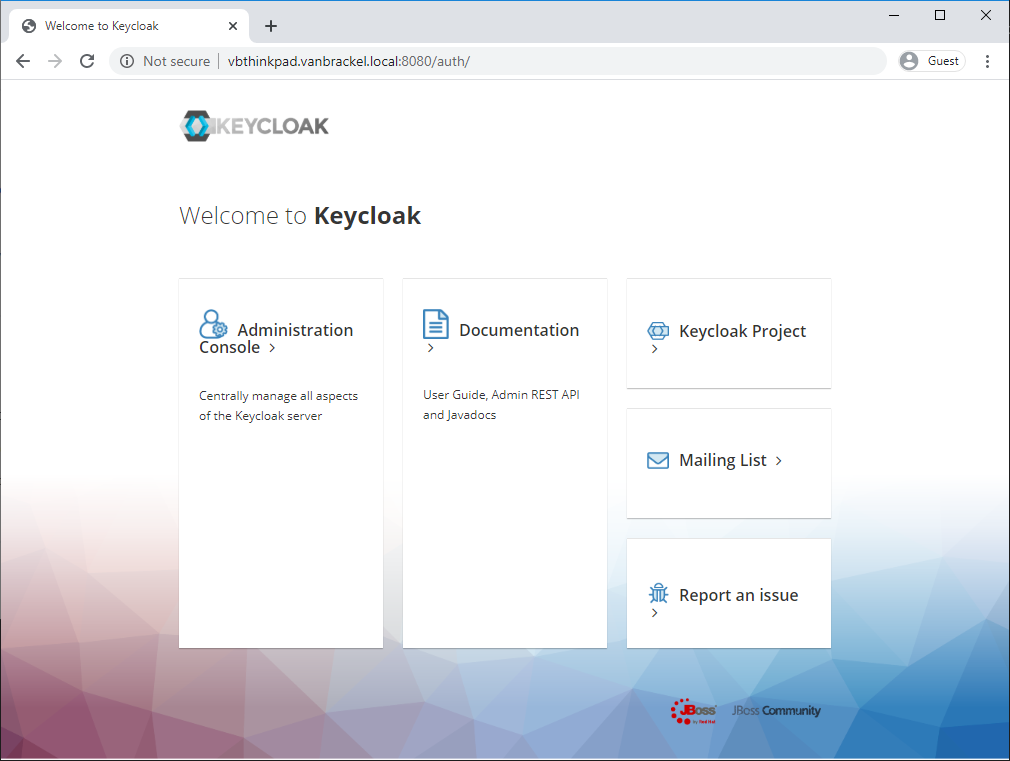Expand the Administration Console chevron
This screenshot has width=1010, height=761.
[x=271, y=349]
